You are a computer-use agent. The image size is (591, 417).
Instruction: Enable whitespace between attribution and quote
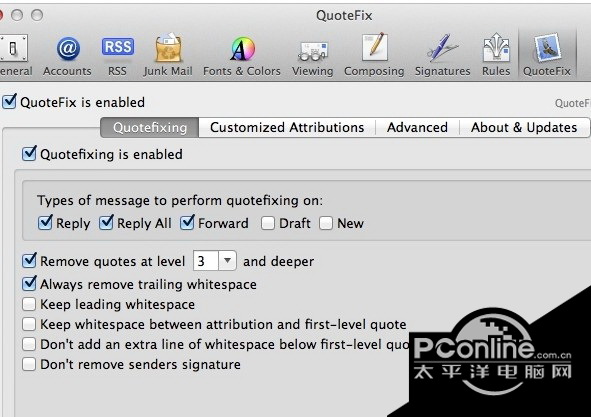pyautogui.click(x=29, y=324)
